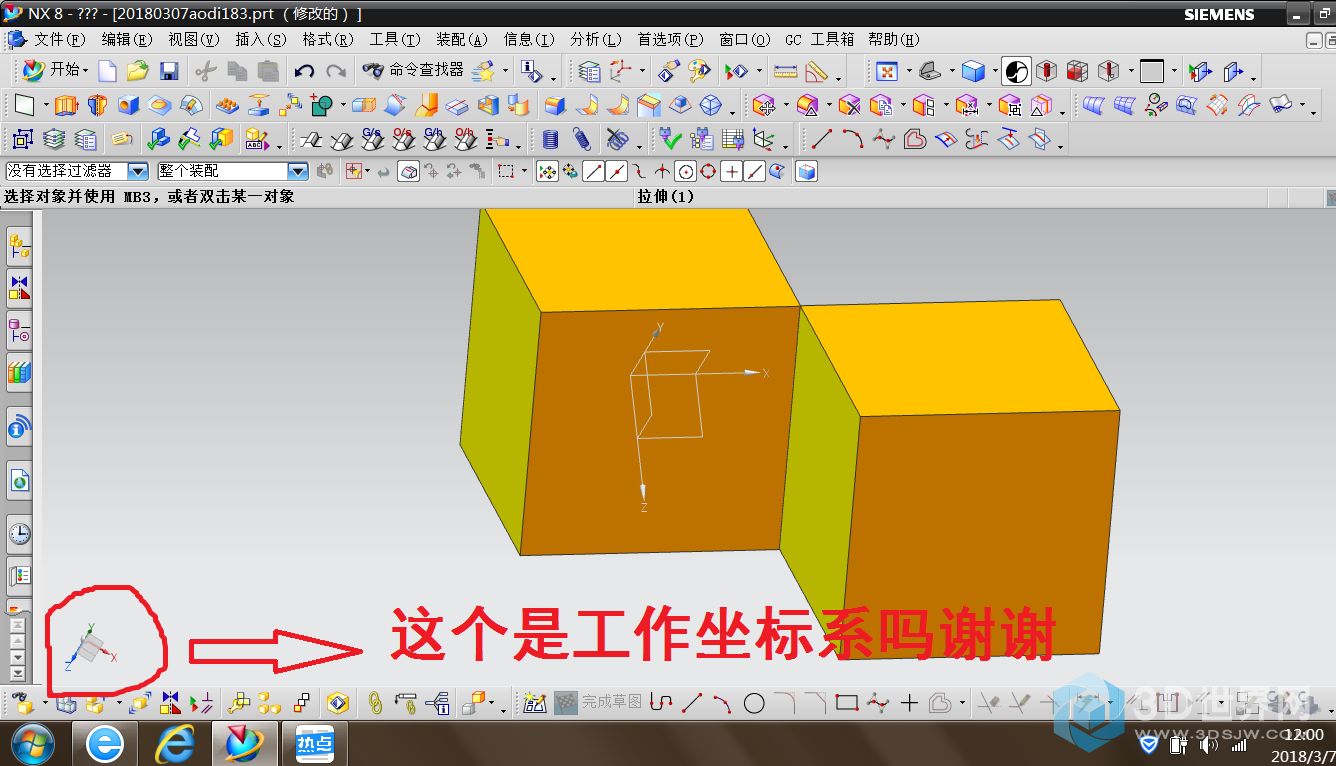Click the Line curve tool icon
The width and height of the screenshot is (1336, 766).
coord(822,139)
